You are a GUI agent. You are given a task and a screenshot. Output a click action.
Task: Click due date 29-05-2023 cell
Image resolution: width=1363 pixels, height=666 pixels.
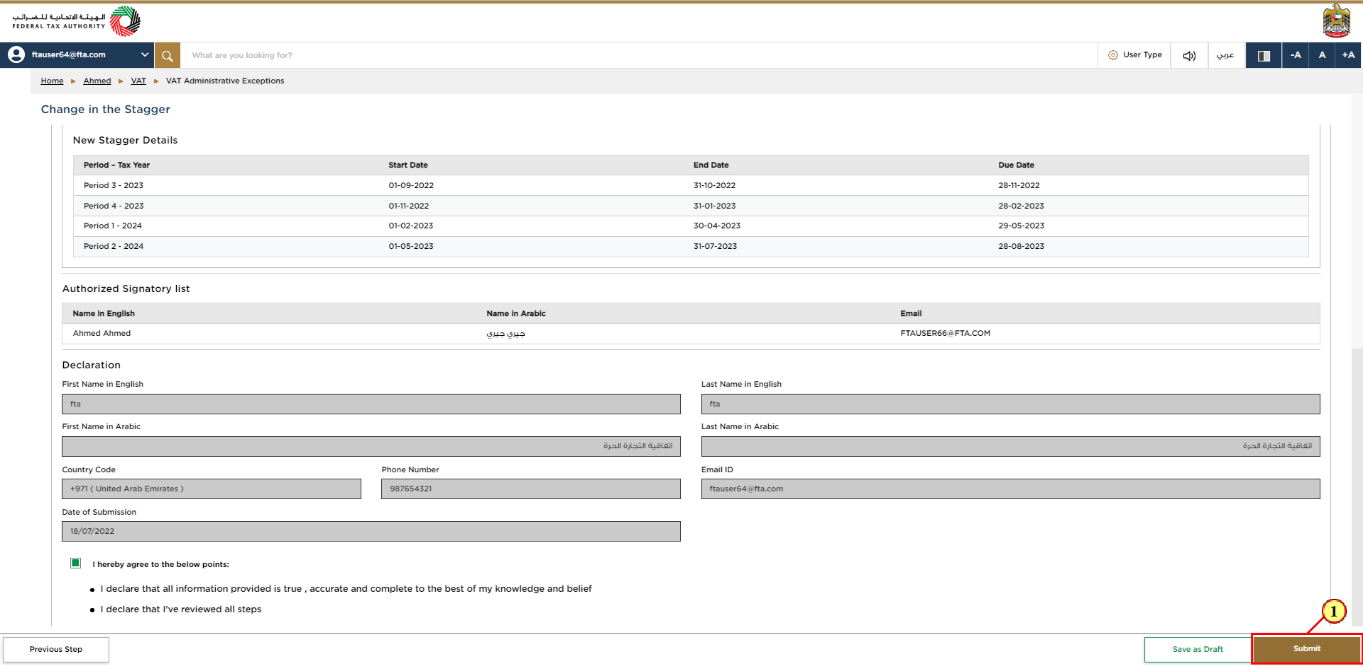tap(1020, 226)
